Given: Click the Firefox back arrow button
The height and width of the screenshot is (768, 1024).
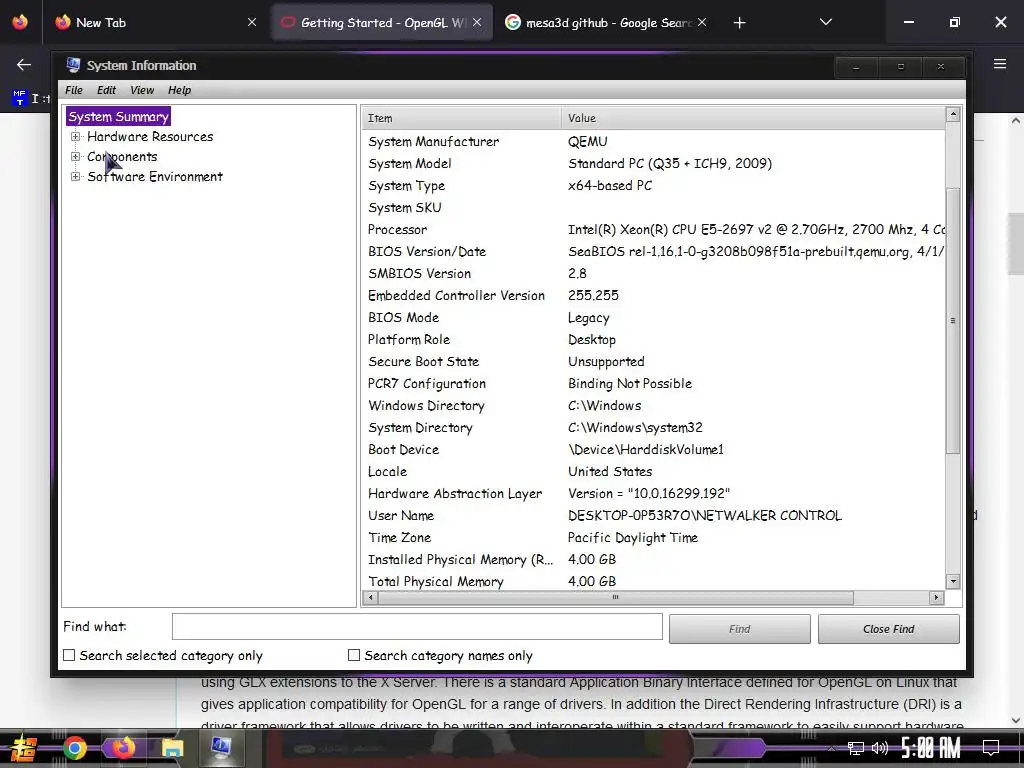Looking at the screenshot, I should point(24,65).
